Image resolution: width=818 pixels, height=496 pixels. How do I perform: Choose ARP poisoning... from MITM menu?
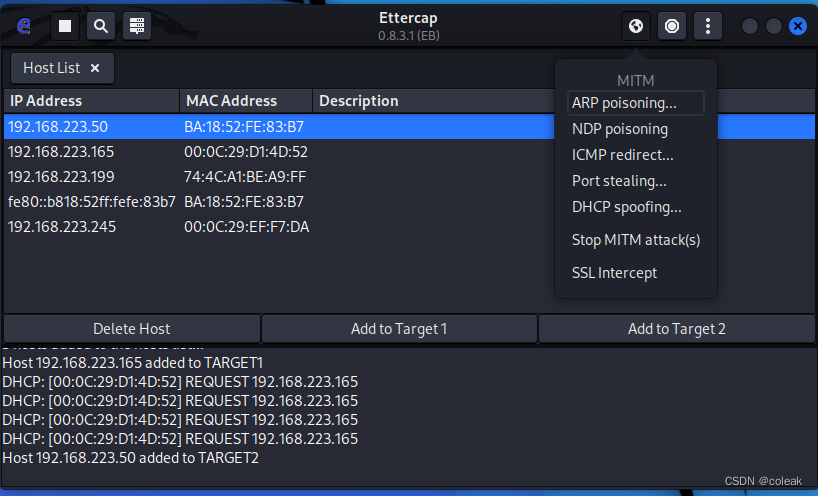[635, 103]
